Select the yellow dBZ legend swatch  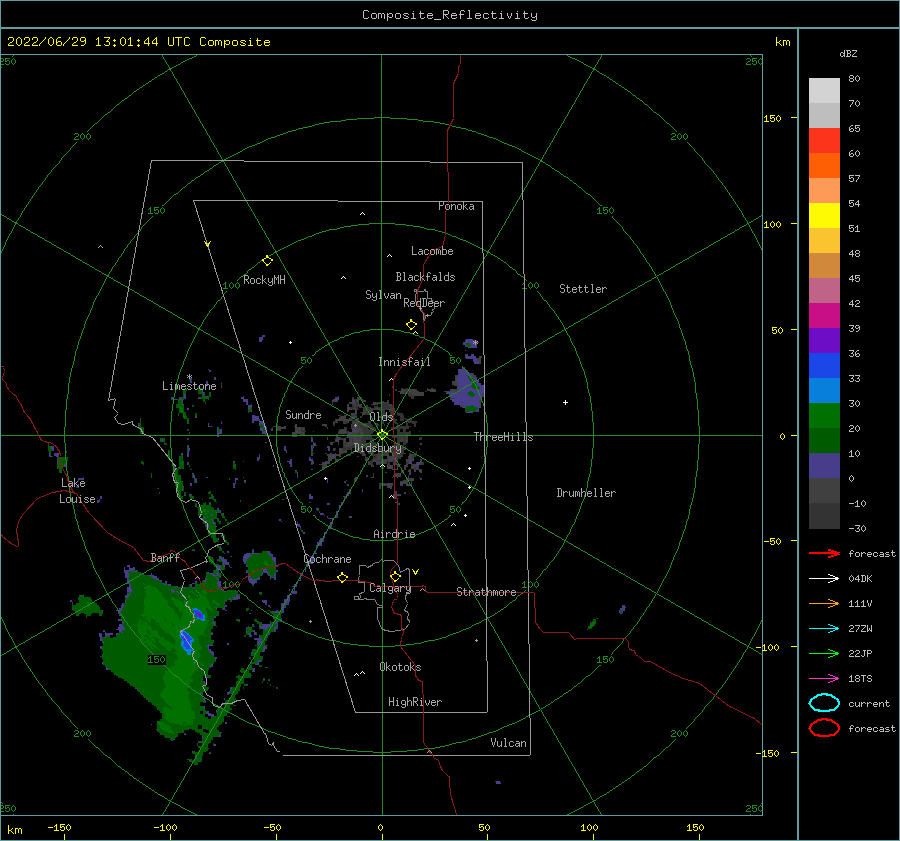824,215
